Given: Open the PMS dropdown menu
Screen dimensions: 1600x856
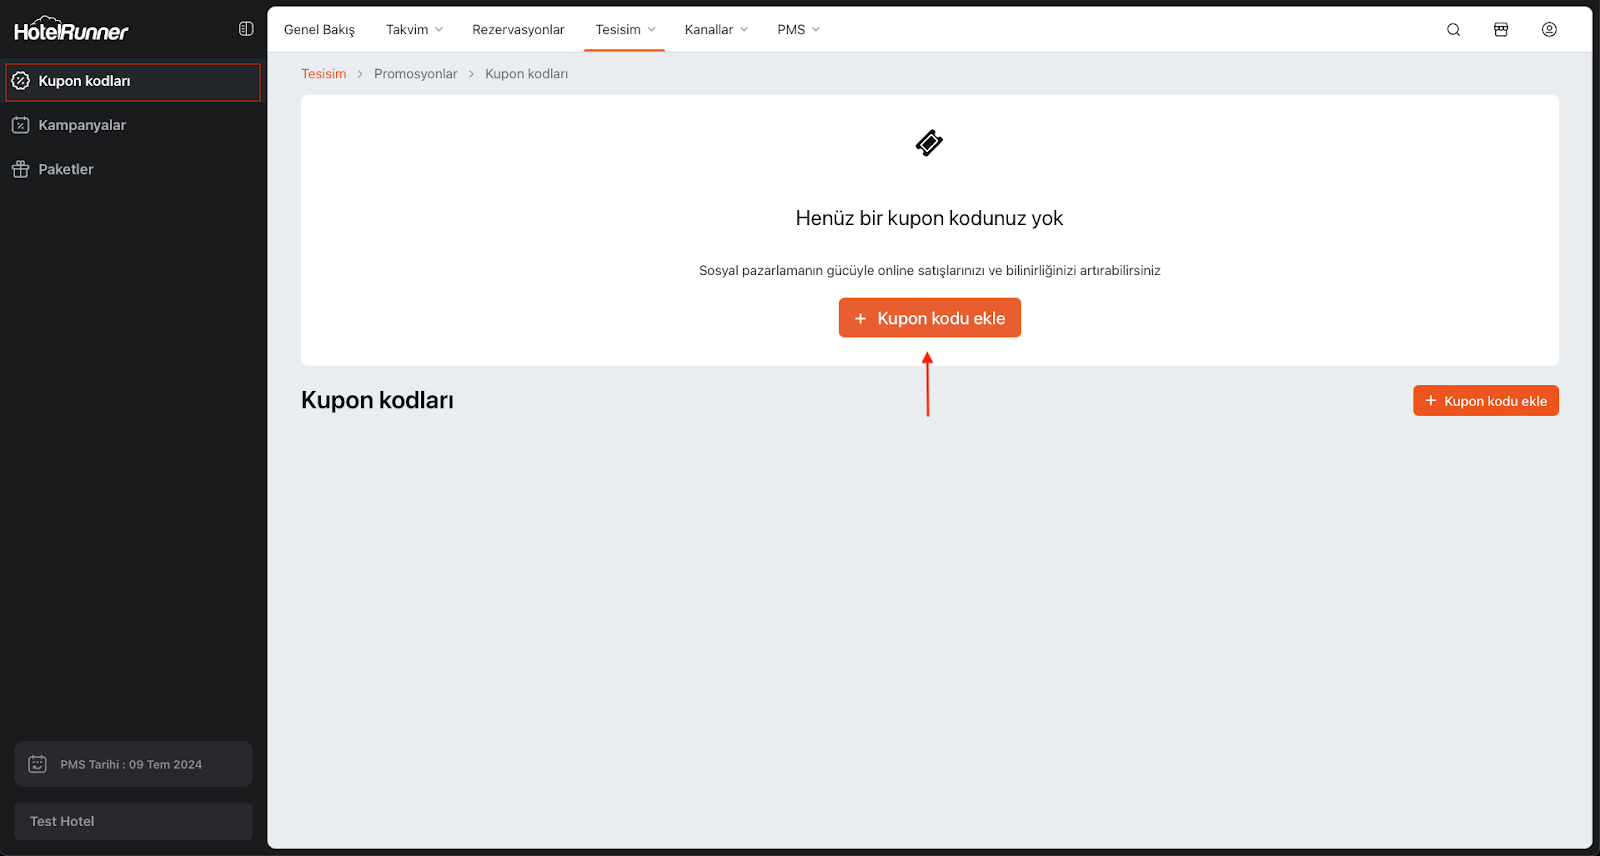Looking at the screenshot, I should pyautogui.click(x=798, y=29).
